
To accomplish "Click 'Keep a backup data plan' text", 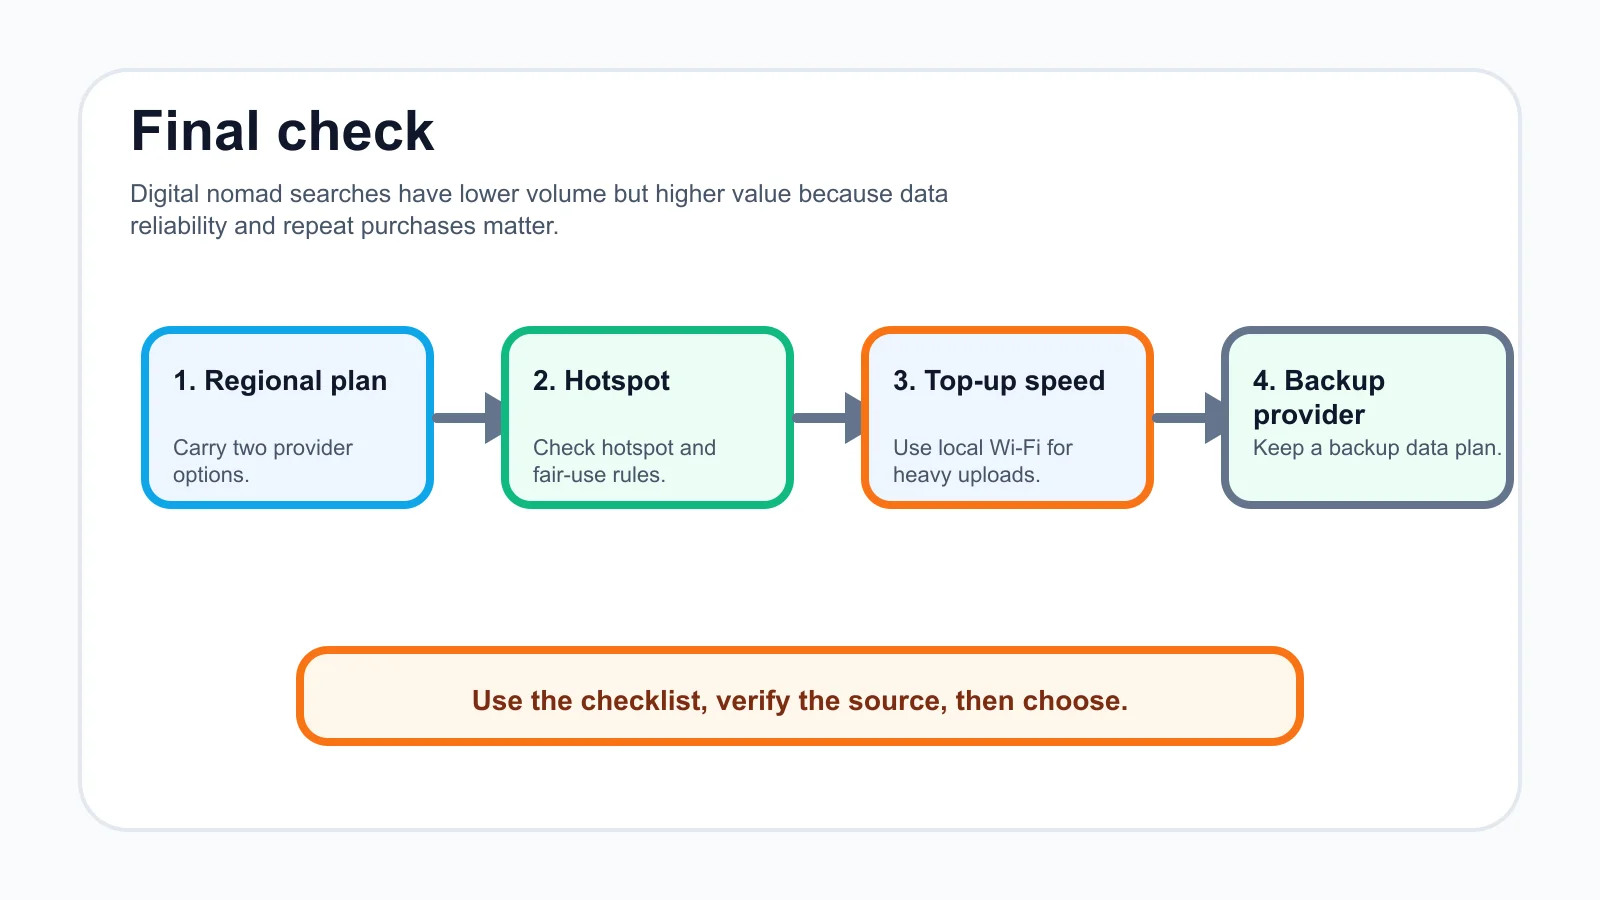I will [1377, 448].
